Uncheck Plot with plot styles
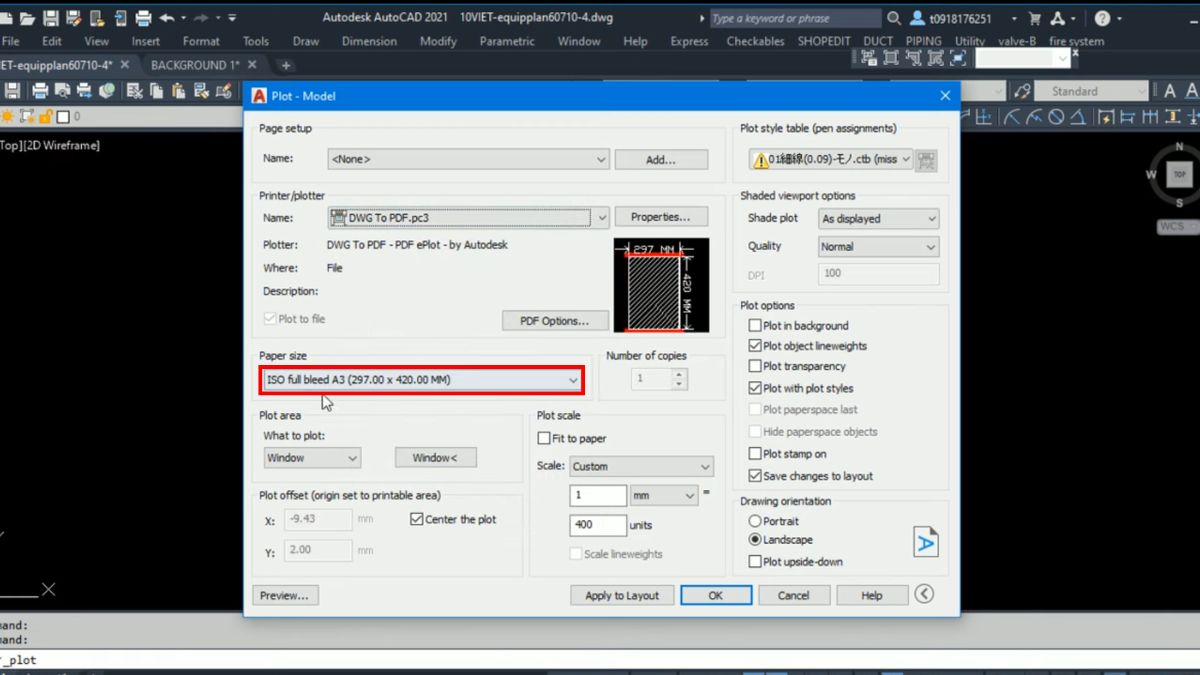 tap(755, 388)
